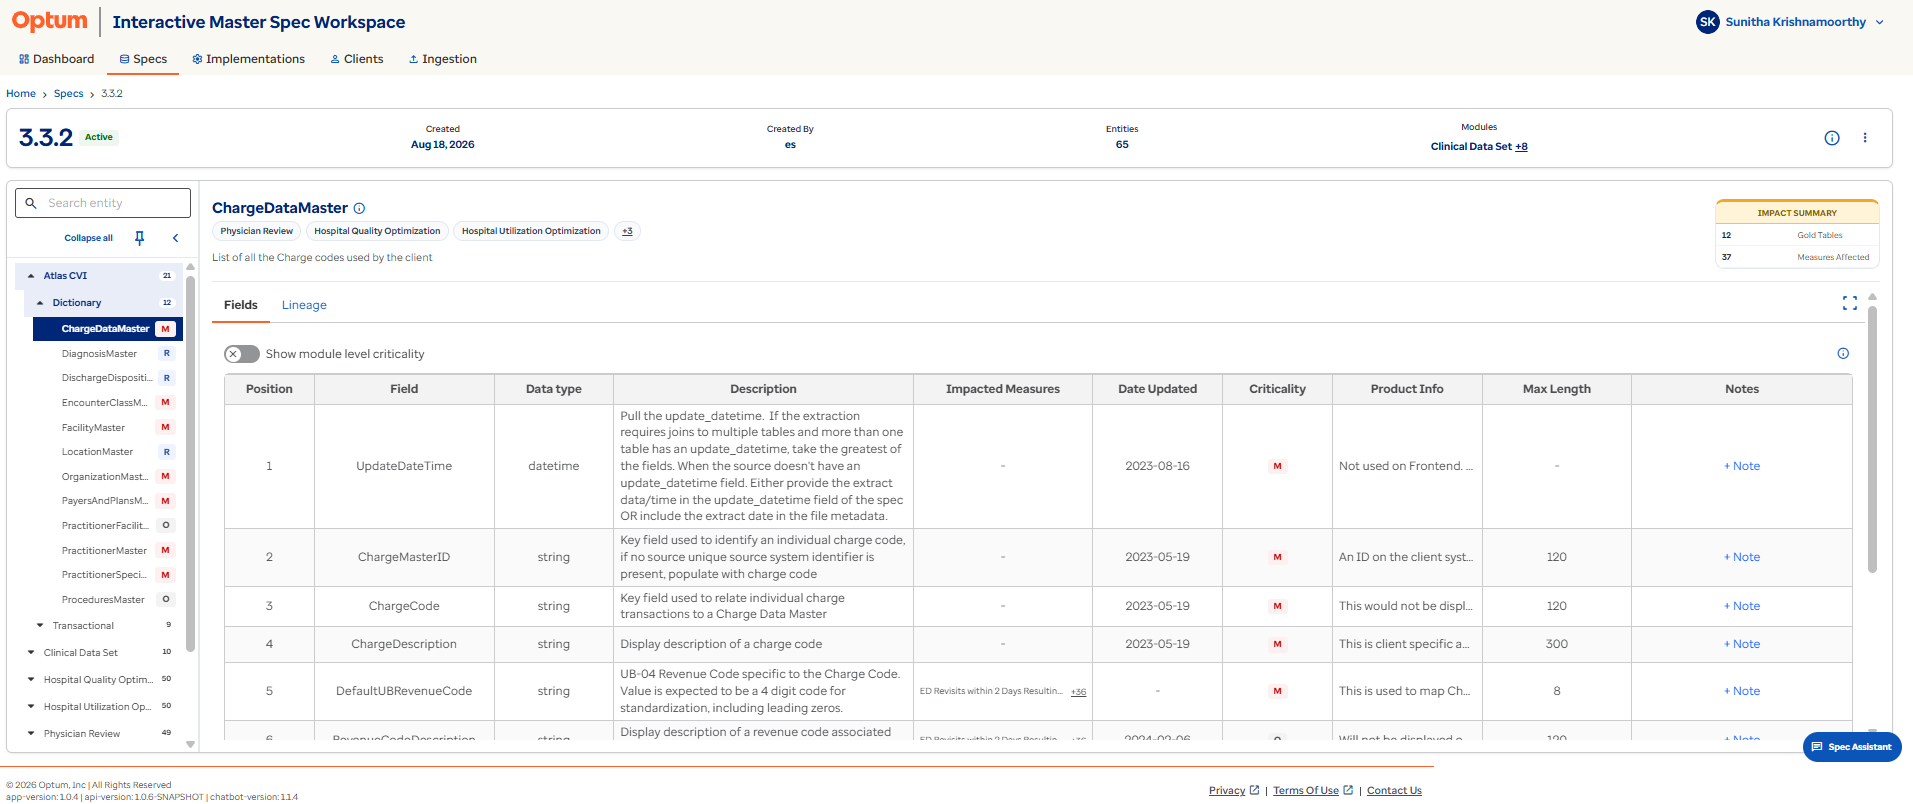This screenshot has width=1913, height=804.
Task: Expand the Physician Review group
Action: click(x=31, y=734)
